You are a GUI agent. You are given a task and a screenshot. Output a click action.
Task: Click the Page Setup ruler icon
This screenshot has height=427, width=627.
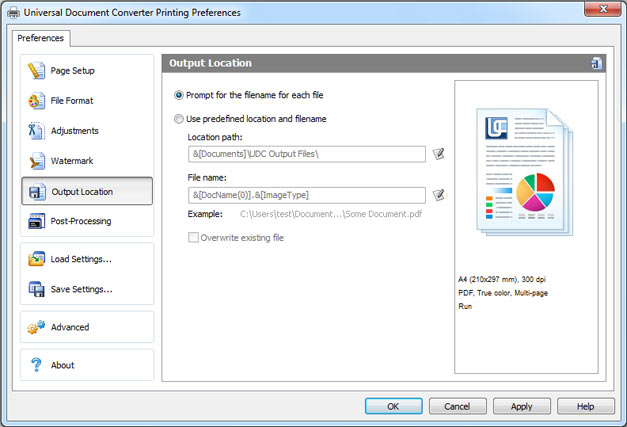(x=36, y=70)
